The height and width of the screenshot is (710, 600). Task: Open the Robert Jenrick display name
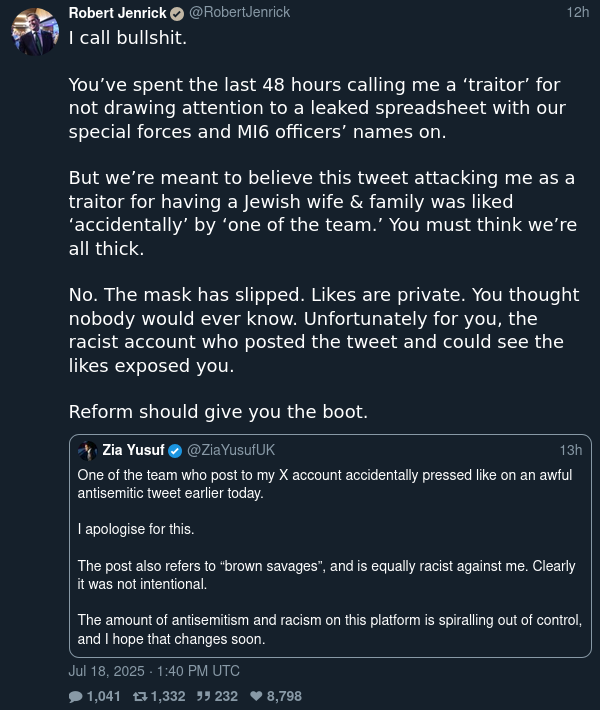(x=118, y=13)
